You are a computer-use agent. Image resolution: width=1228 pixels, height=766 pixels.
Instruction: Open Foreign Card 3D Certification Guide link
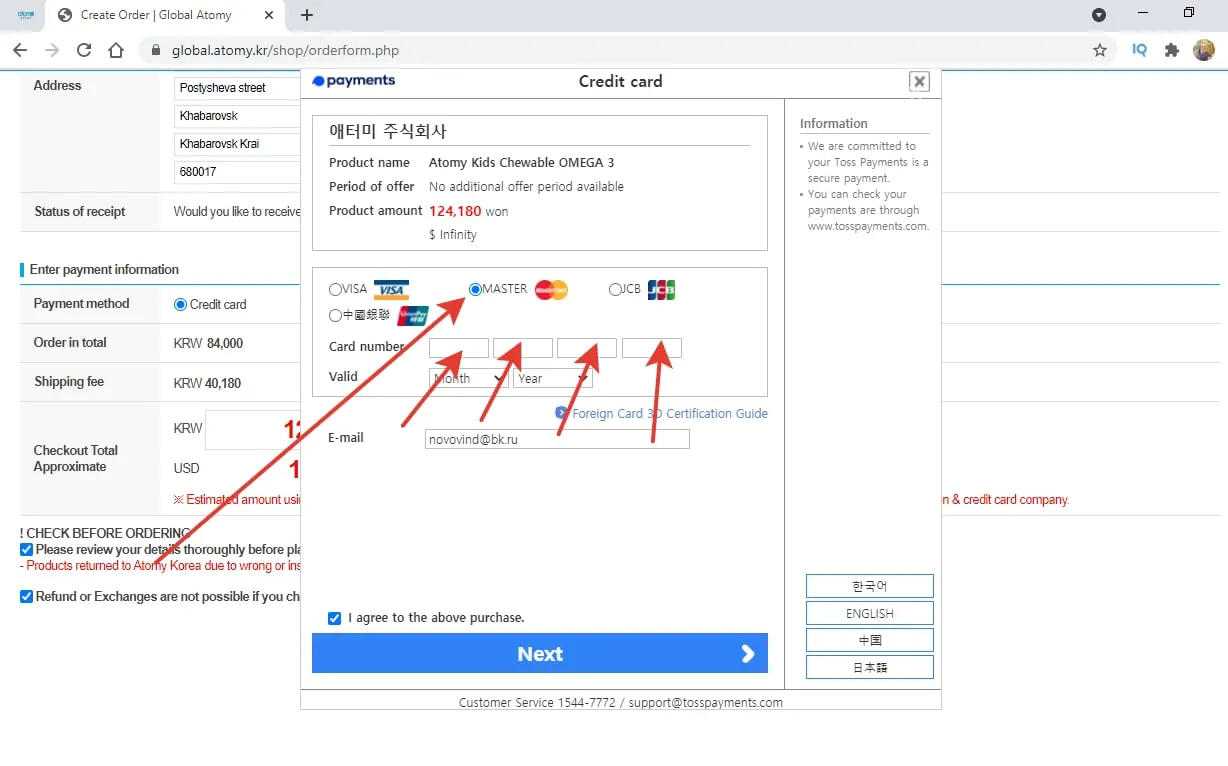click(x=668, y=413)
